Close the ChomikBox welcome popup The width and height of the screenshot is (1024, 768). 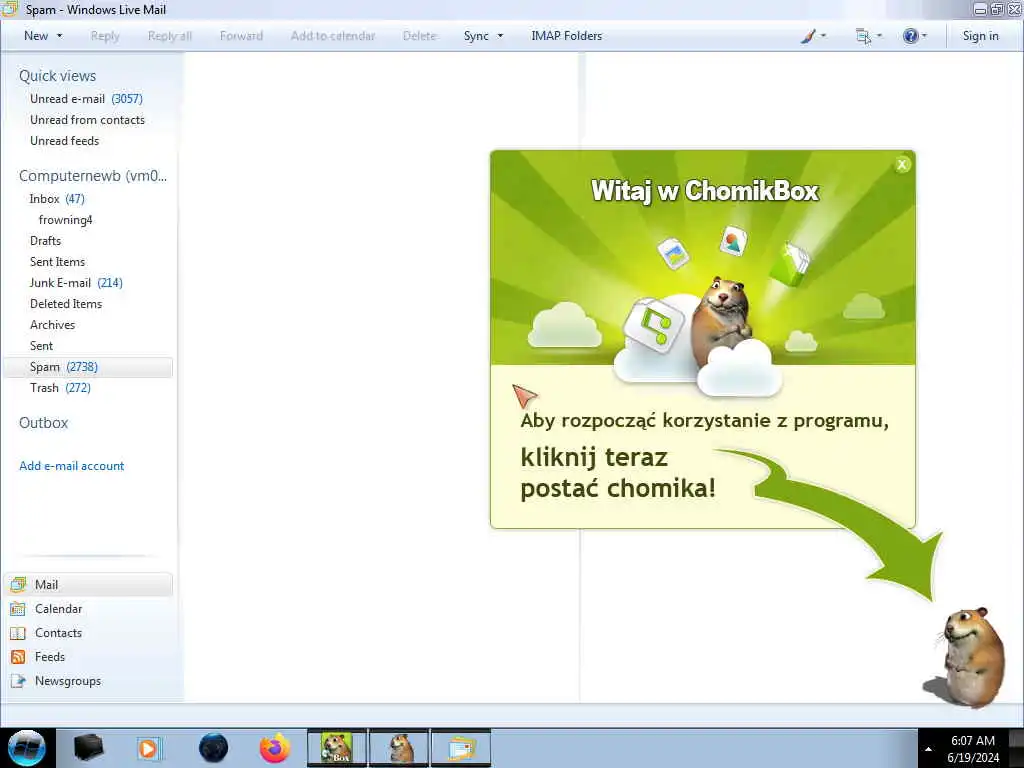pos(902,165)
